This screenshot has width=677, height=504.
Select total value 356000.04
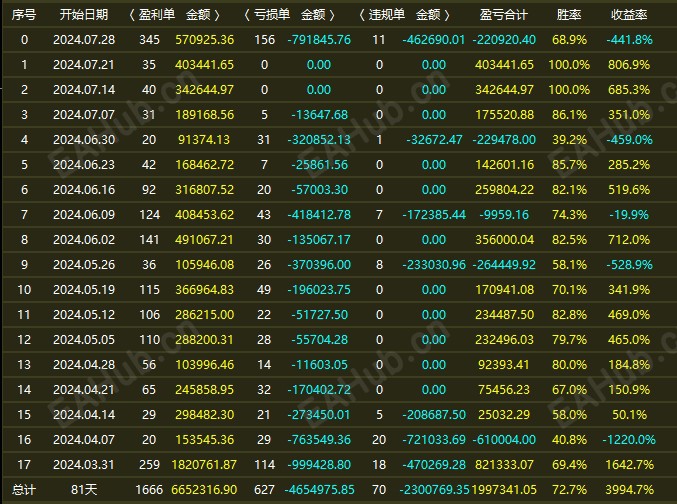pos(504,240)
